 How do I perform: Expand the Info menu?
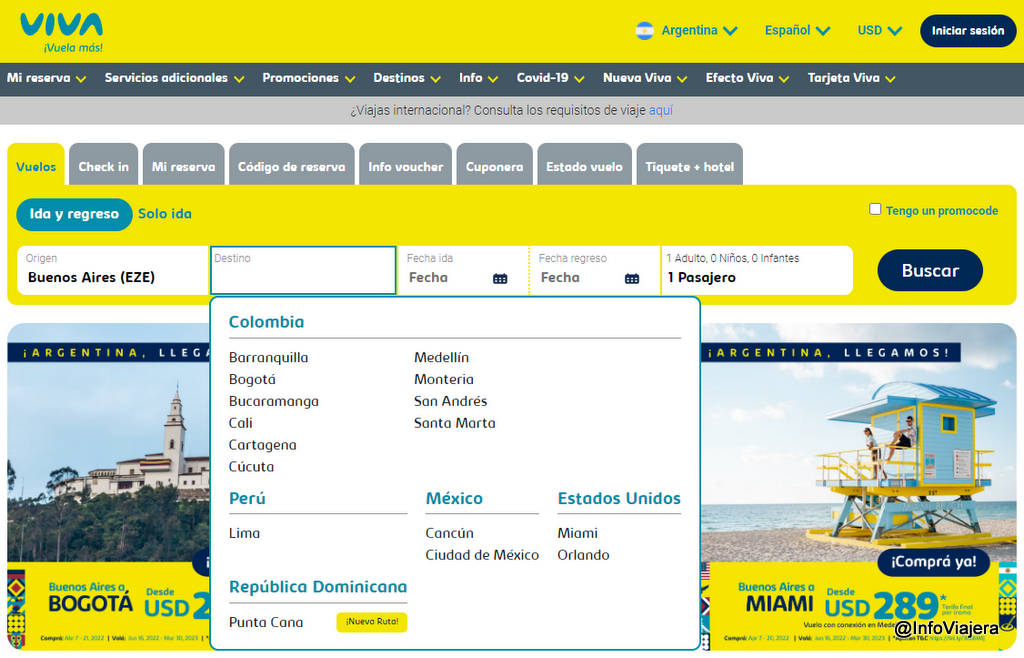(478, 78)
